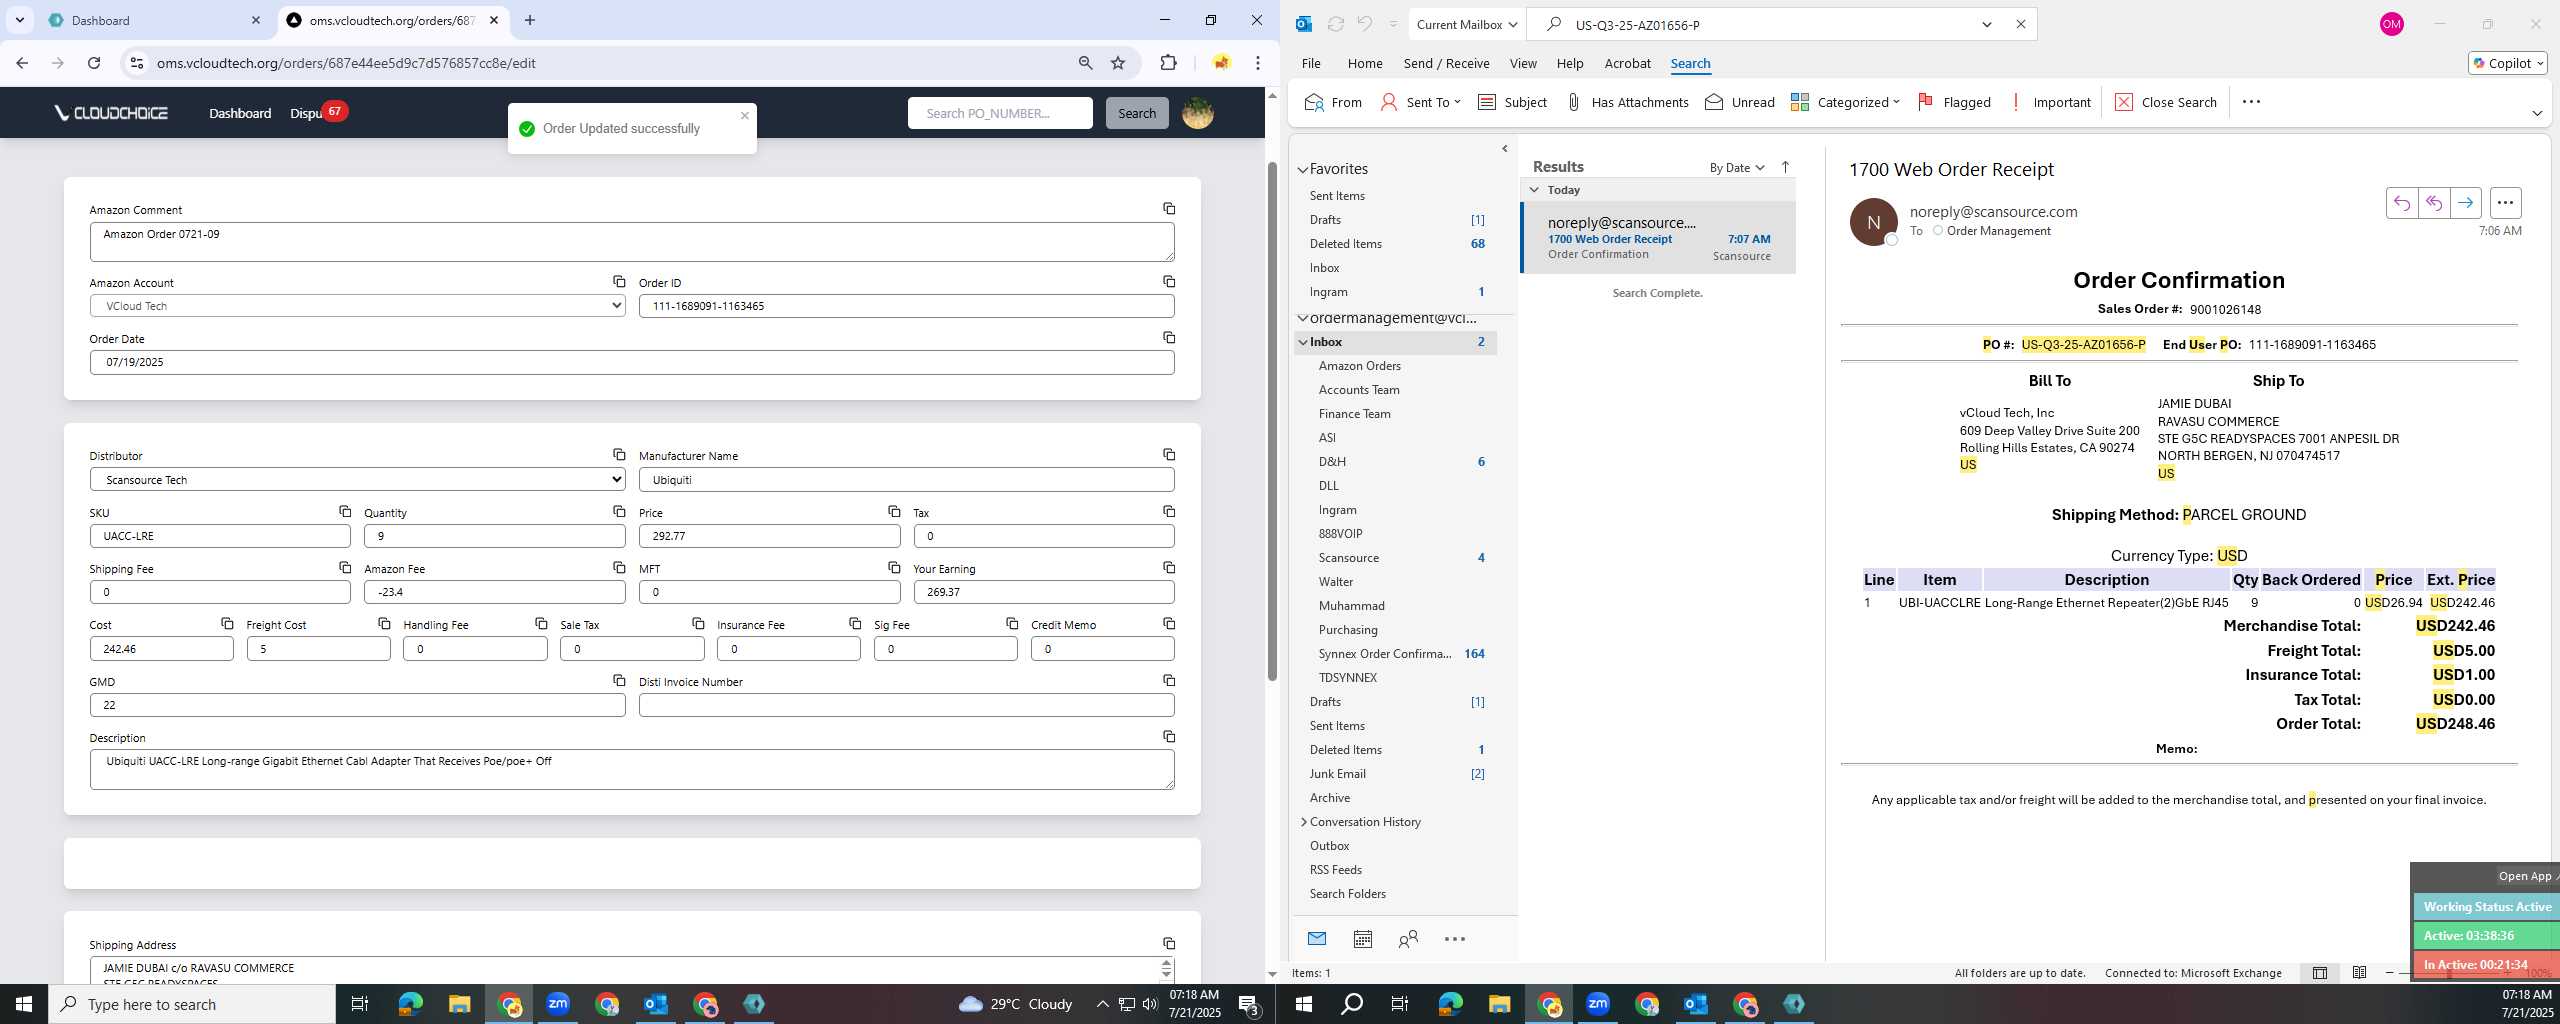Click the Reply All icon in email

2433,203
